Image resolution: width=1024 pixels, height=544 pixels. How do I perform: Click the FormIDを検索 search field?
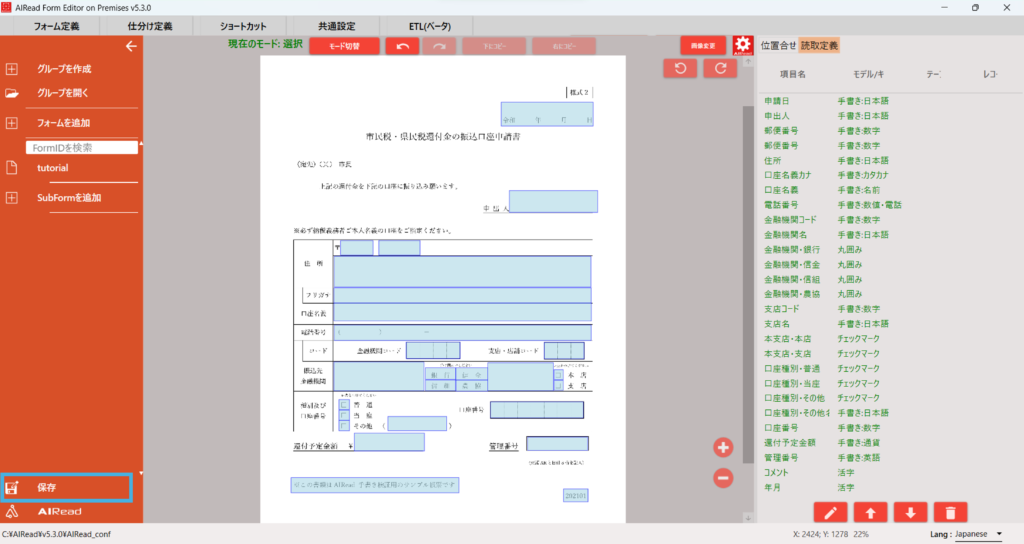coord(82,147)
